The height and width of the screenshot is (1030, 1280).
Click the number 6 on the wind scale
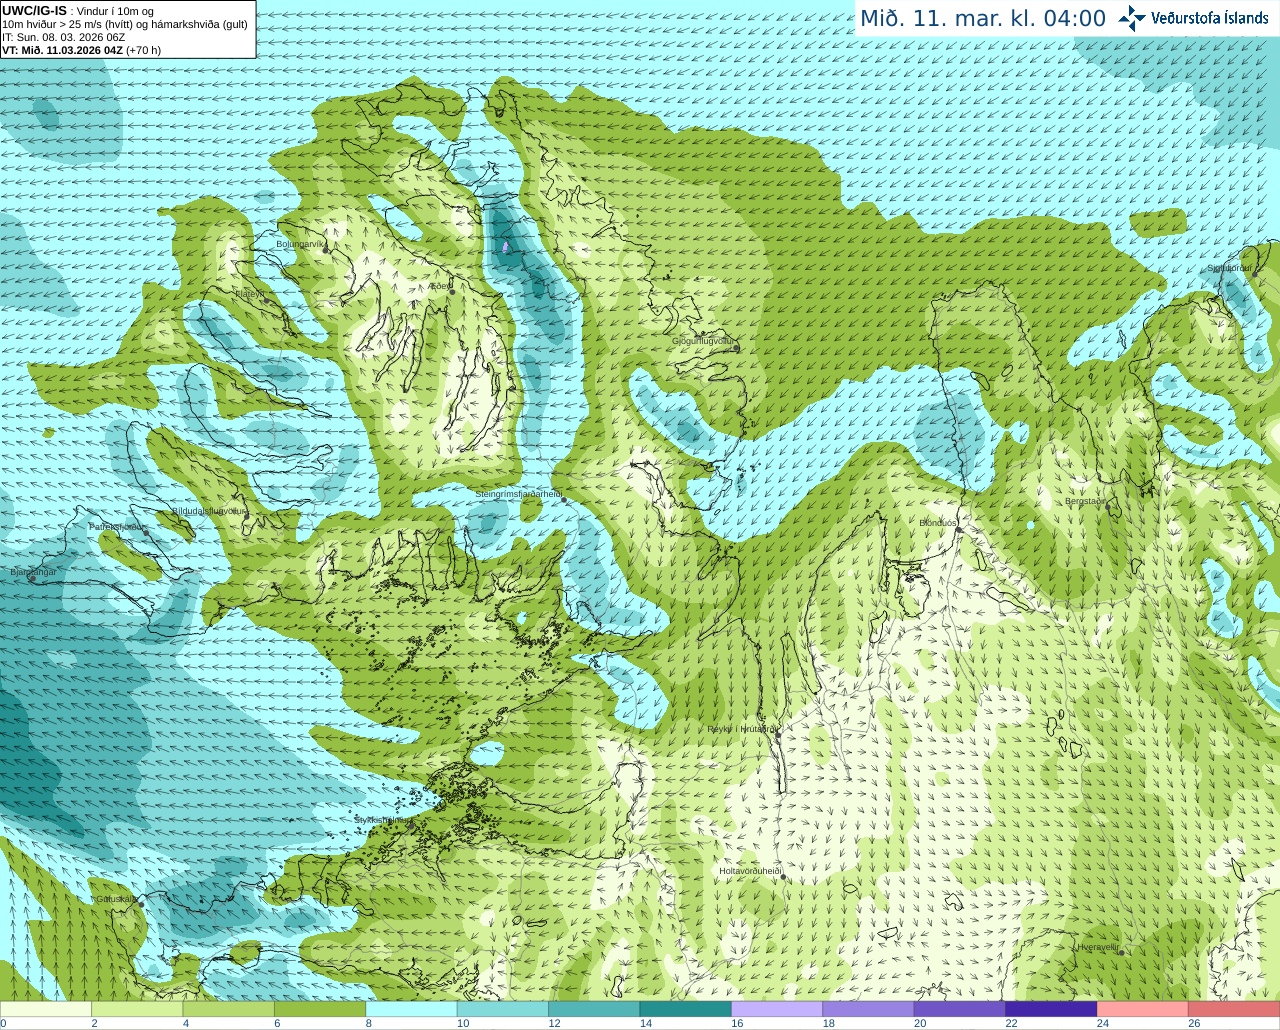(x=277, y=1023)
